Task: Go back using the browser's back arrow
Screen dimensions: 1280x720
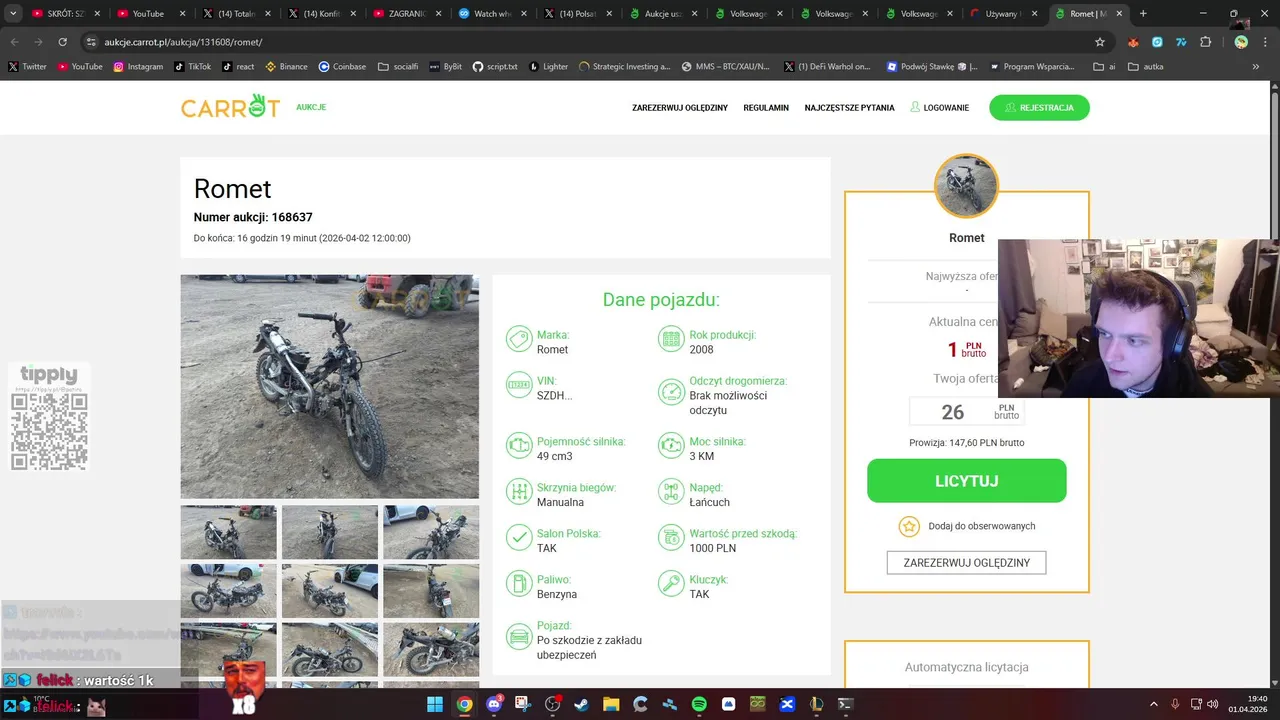Action: (14, 42)
